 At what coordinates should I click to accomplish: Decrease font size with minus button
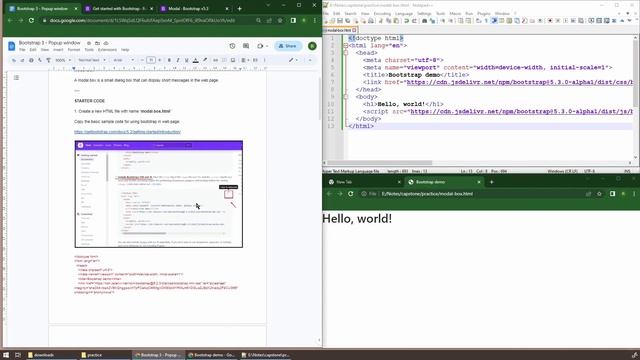(142, 60)
